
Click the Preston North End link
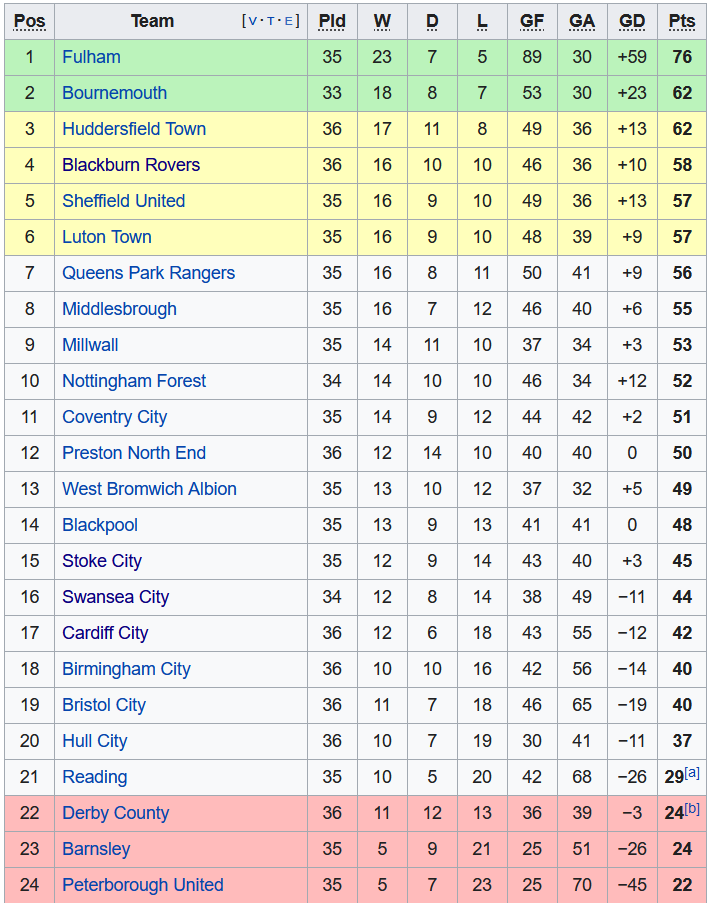134,453
